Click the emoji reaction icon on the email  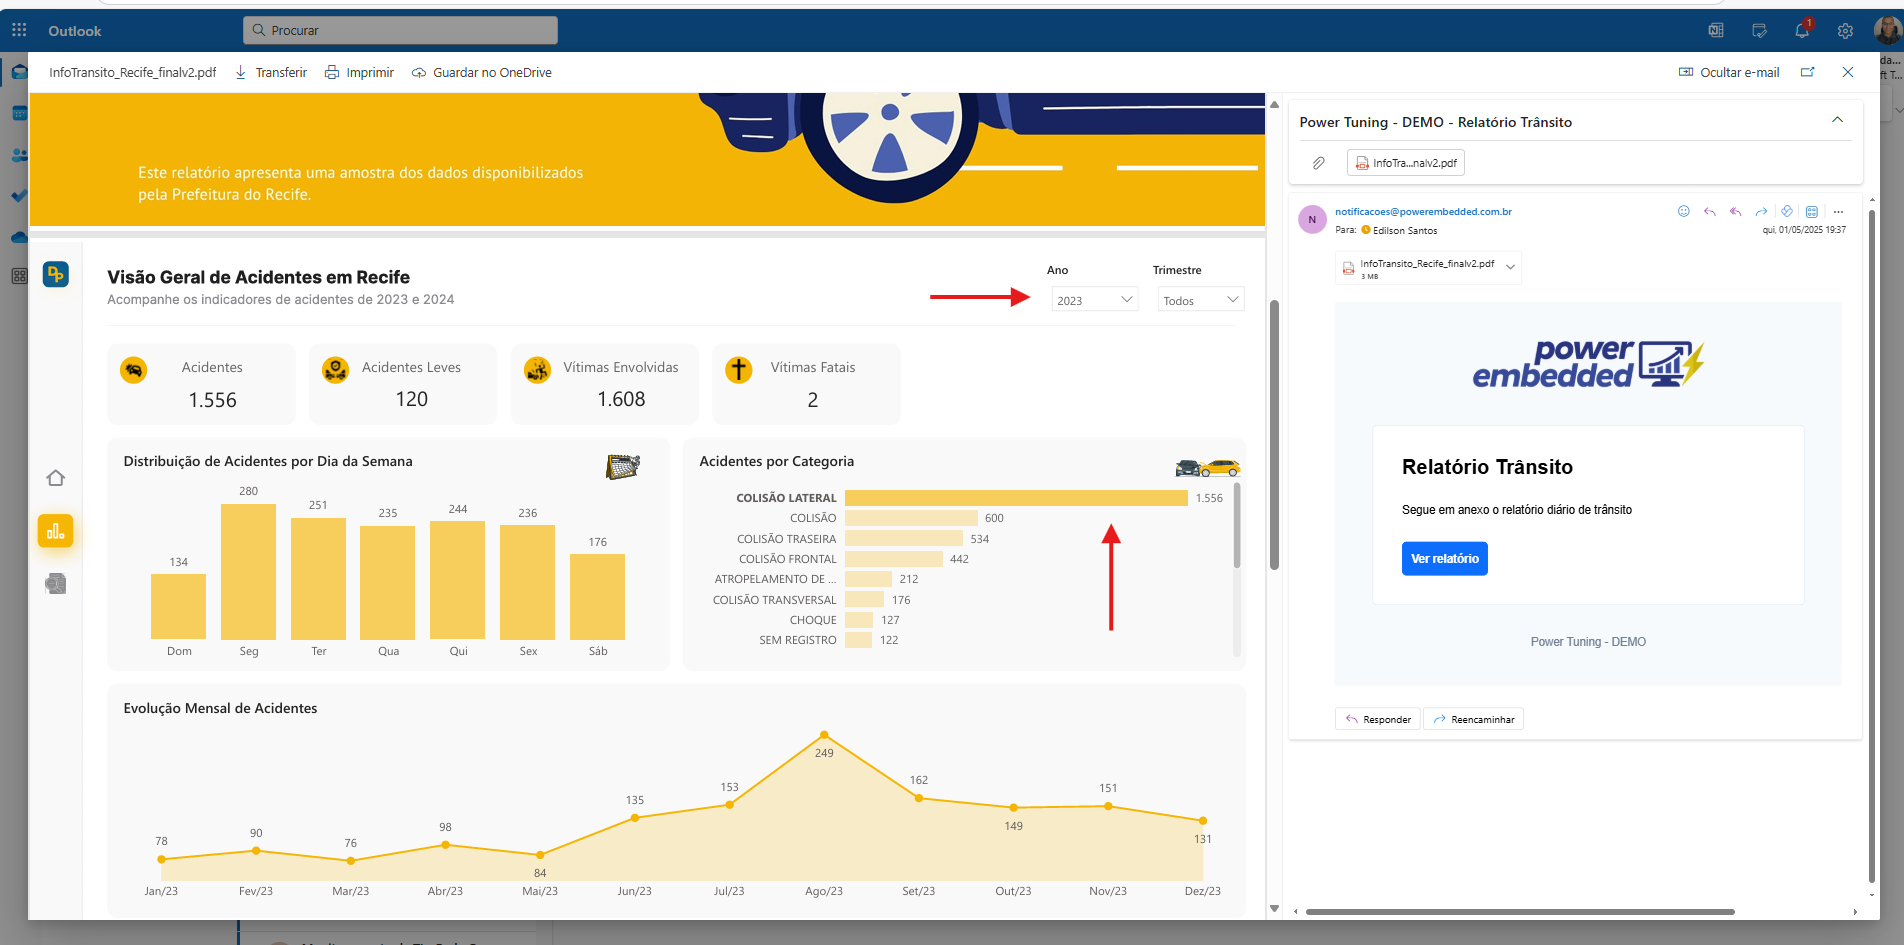[x=1684, y=211]
